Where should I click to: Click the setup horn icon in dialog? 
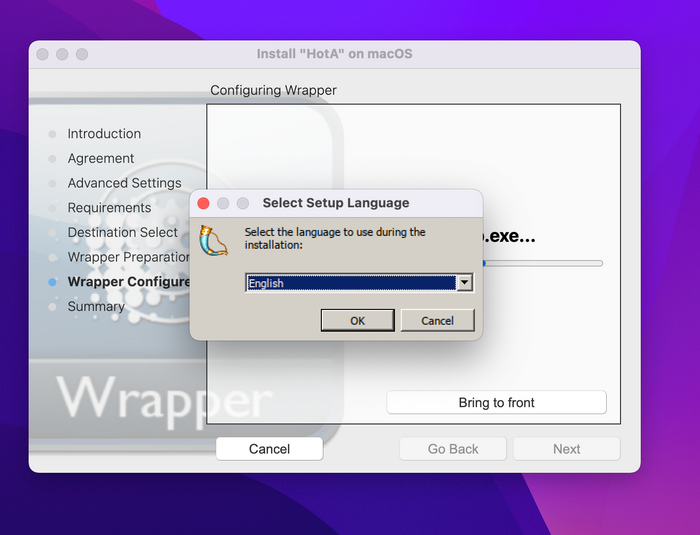[213, 241]
